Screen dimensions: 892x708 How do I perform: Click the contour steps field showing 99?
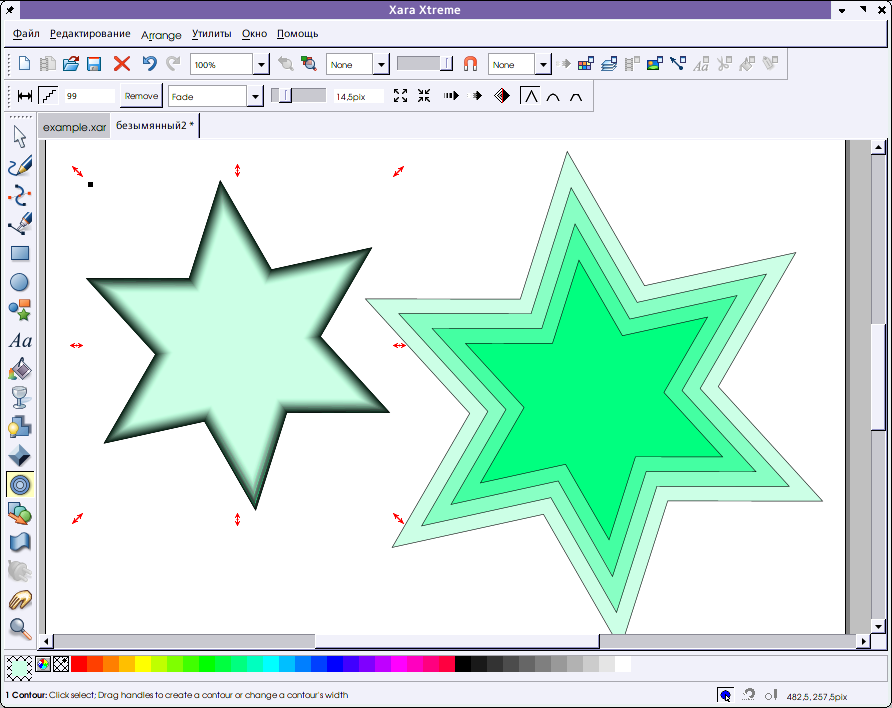[x=88, y=97]
